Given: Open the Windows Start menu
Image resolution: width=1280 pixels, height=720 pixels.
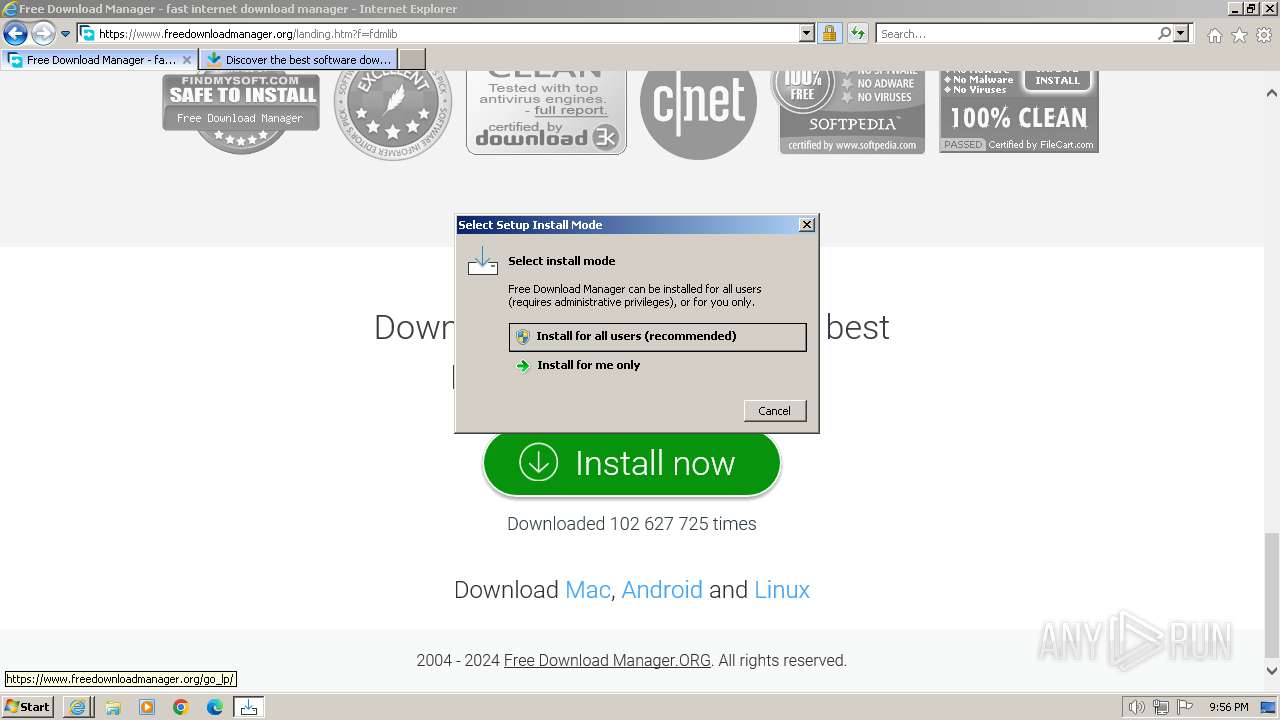Looking at the screenshot, I should (27, 707).
